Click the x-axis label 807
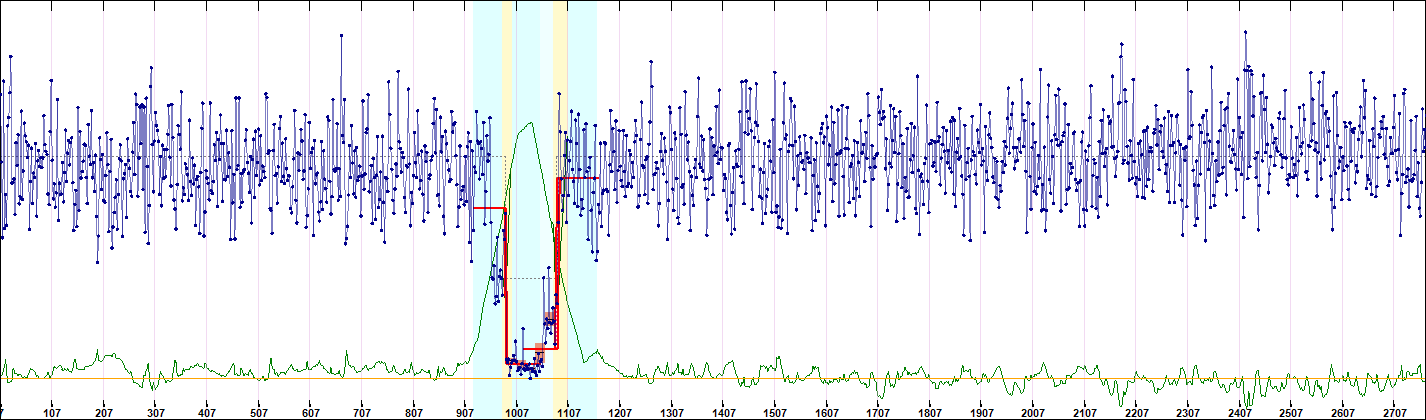 pos(413,412)
